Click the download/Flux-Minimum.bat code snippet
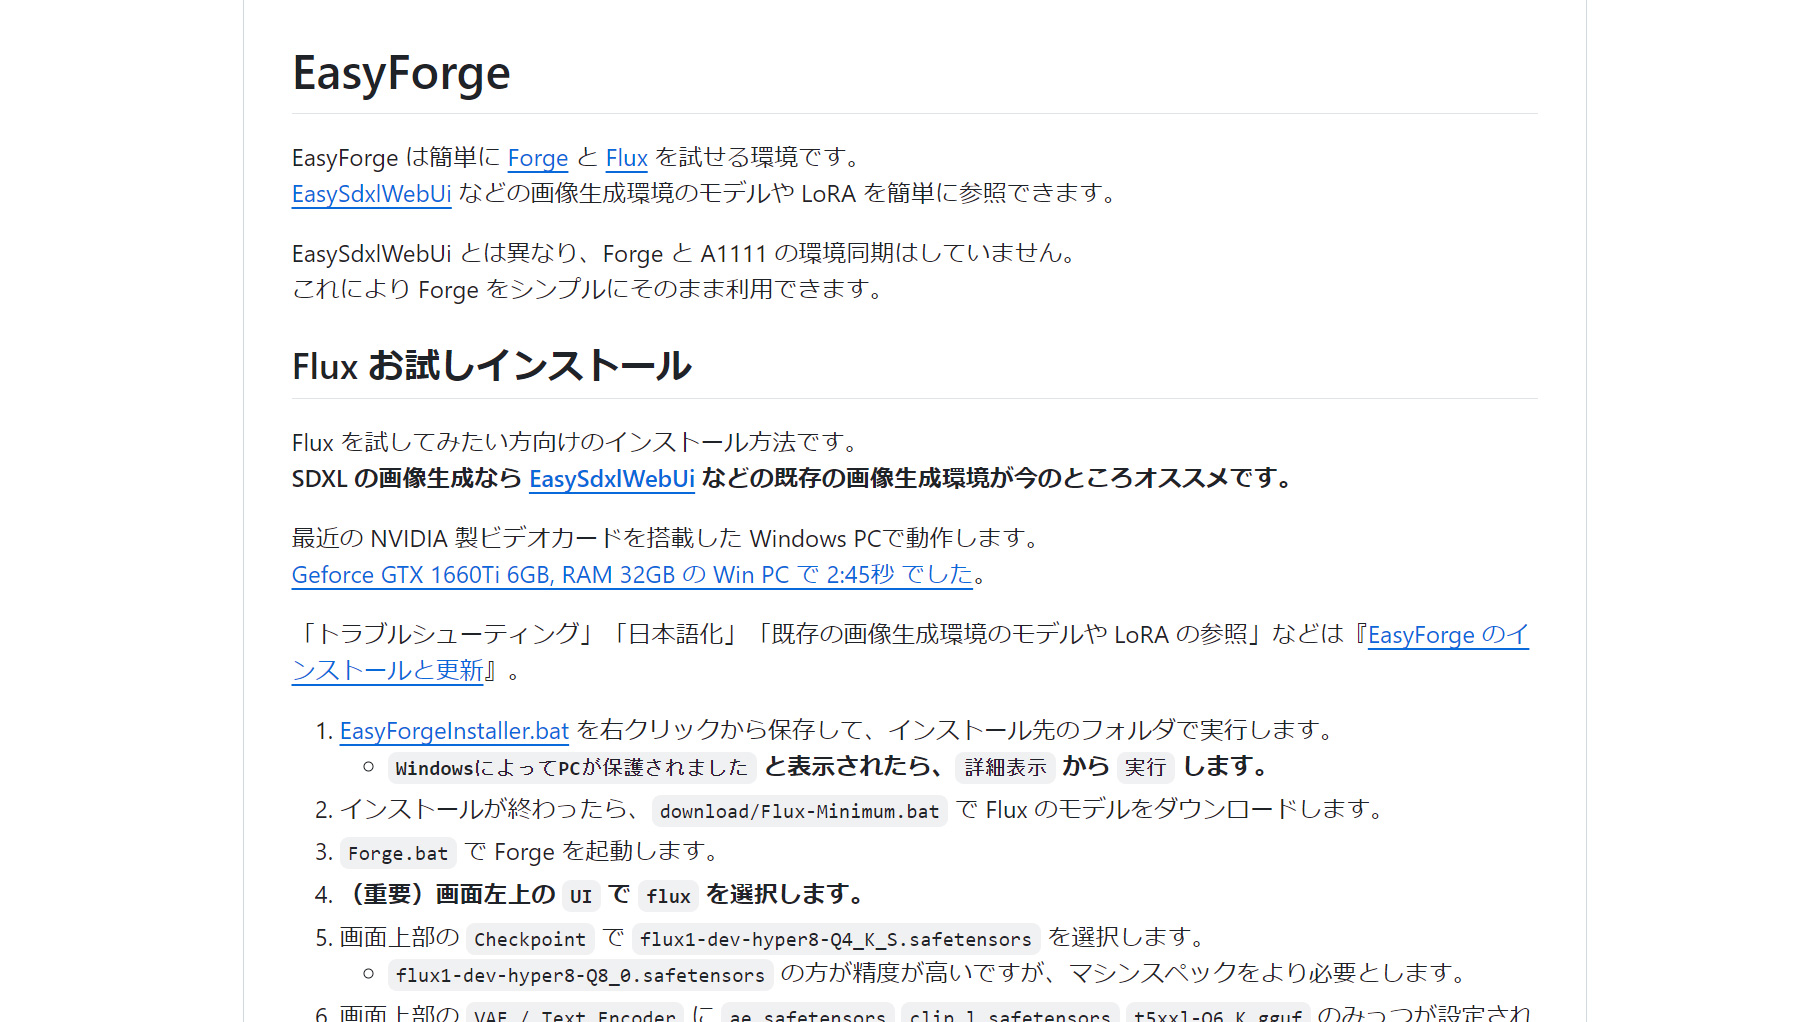Image resolution: width=1815 pixels, height=1022 pixels. 799,811
